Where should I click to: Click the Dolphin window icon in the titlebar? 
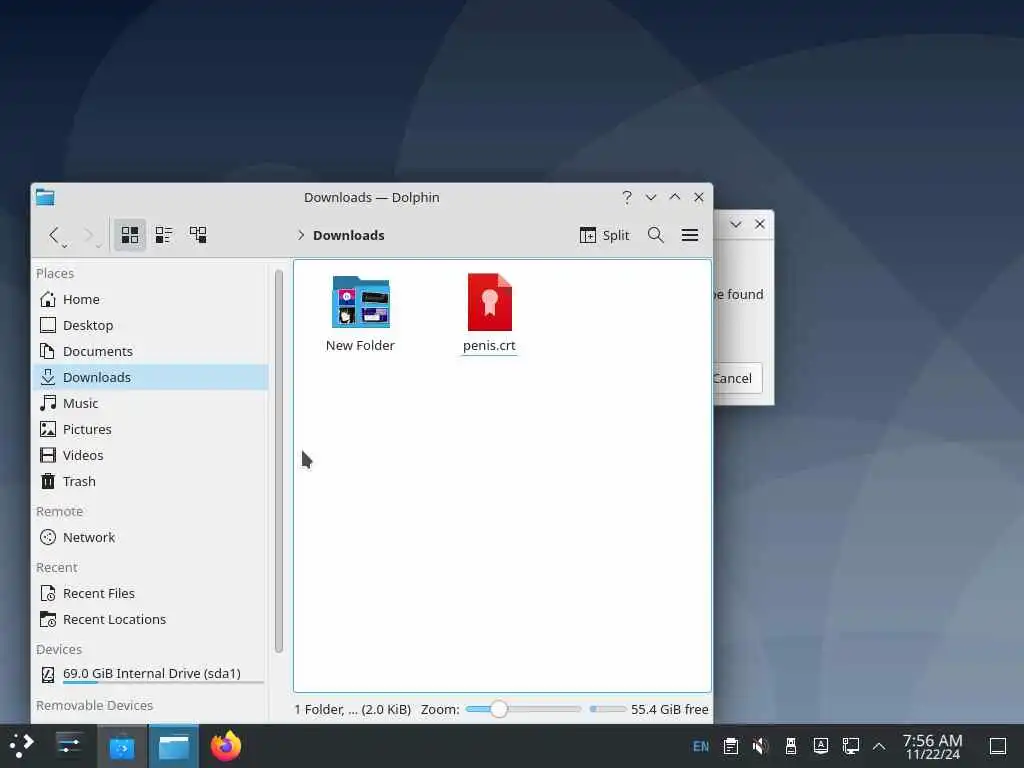coord(45,197)
